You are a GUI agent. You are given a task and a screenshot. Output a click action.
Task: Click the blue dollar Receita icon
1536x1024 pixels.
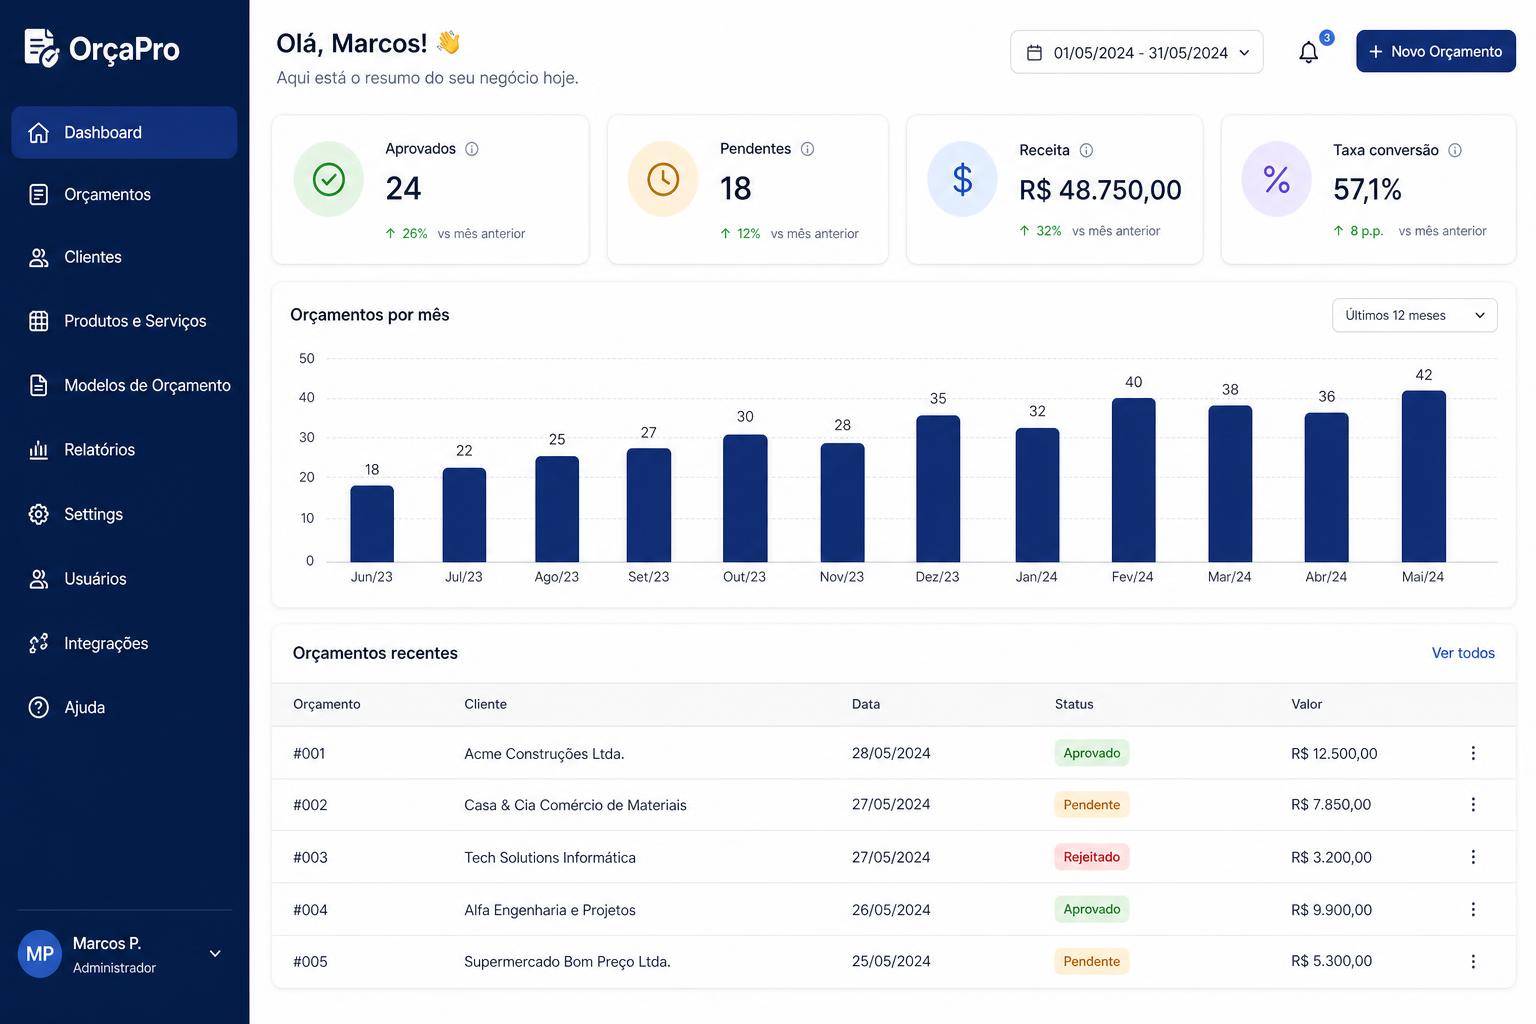(x=962, y=180)
